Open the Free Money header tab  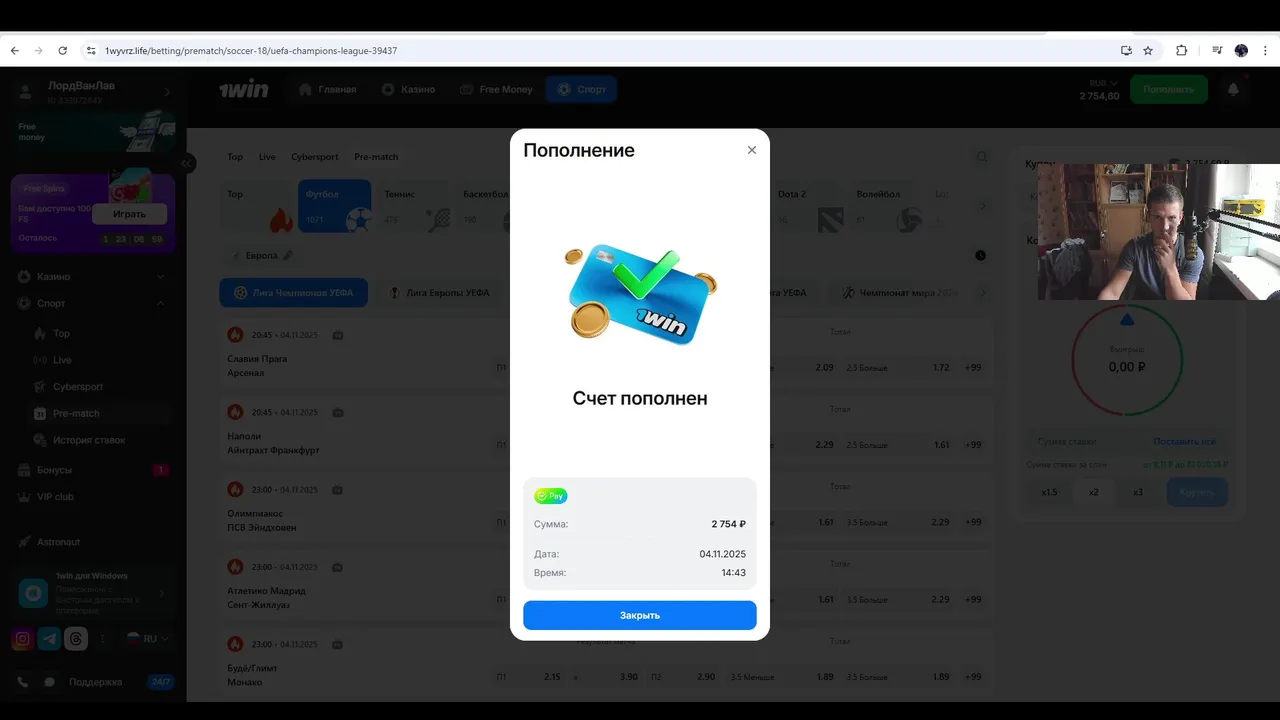(x=496, y=89)
